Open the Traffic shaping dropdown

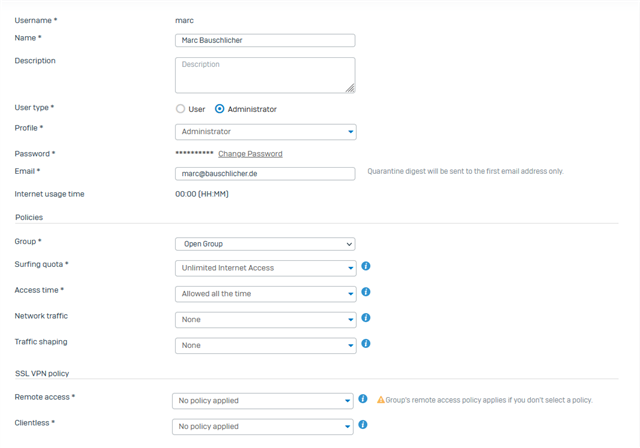265,346
